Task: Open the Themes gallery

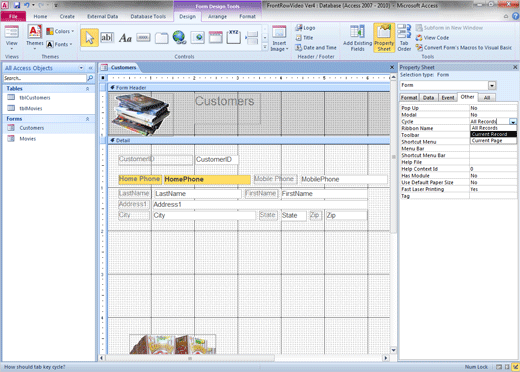Action: (x=35, y=38)
